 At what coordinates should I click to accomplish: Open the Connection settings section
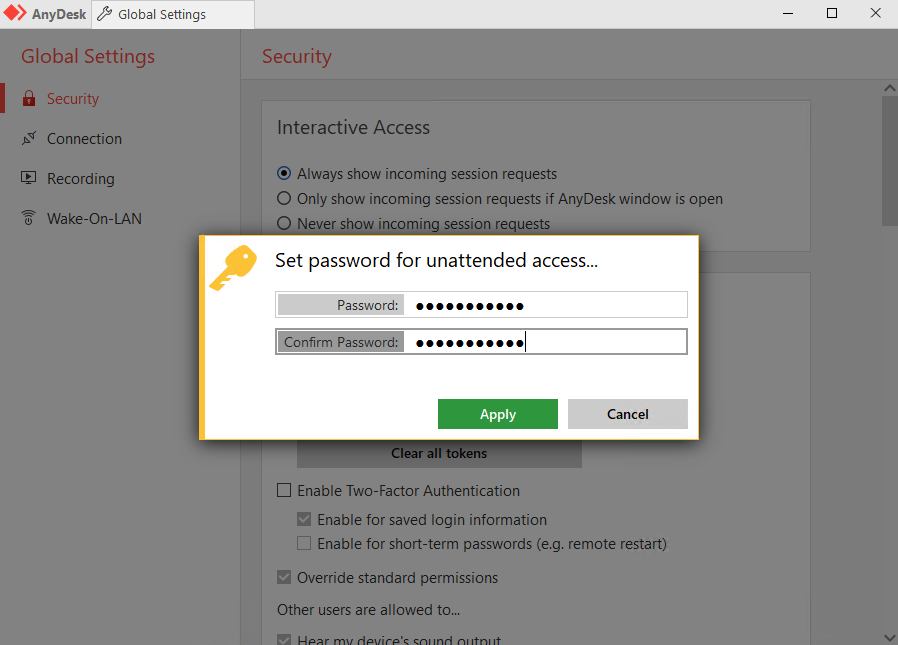tap(84, 139)
